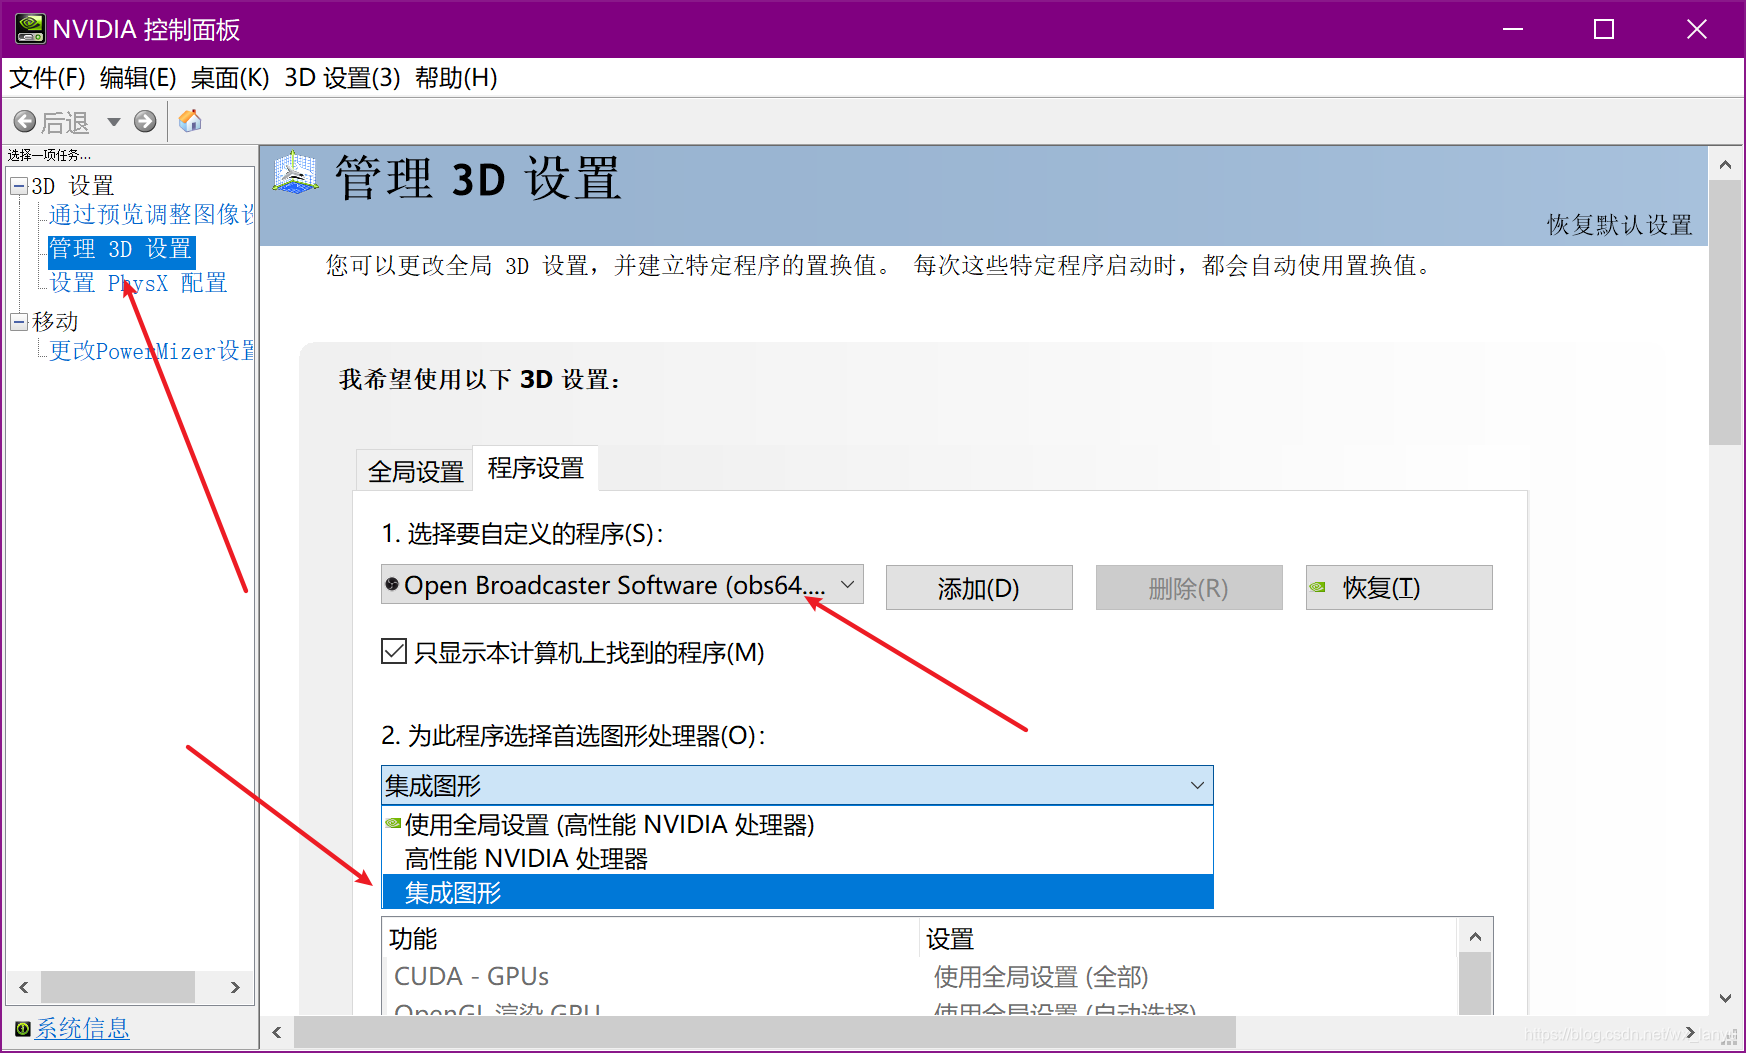Open 系统信息 link
The image size is (1746, 1053).
pyautogui.click(x=83, y=1028)
